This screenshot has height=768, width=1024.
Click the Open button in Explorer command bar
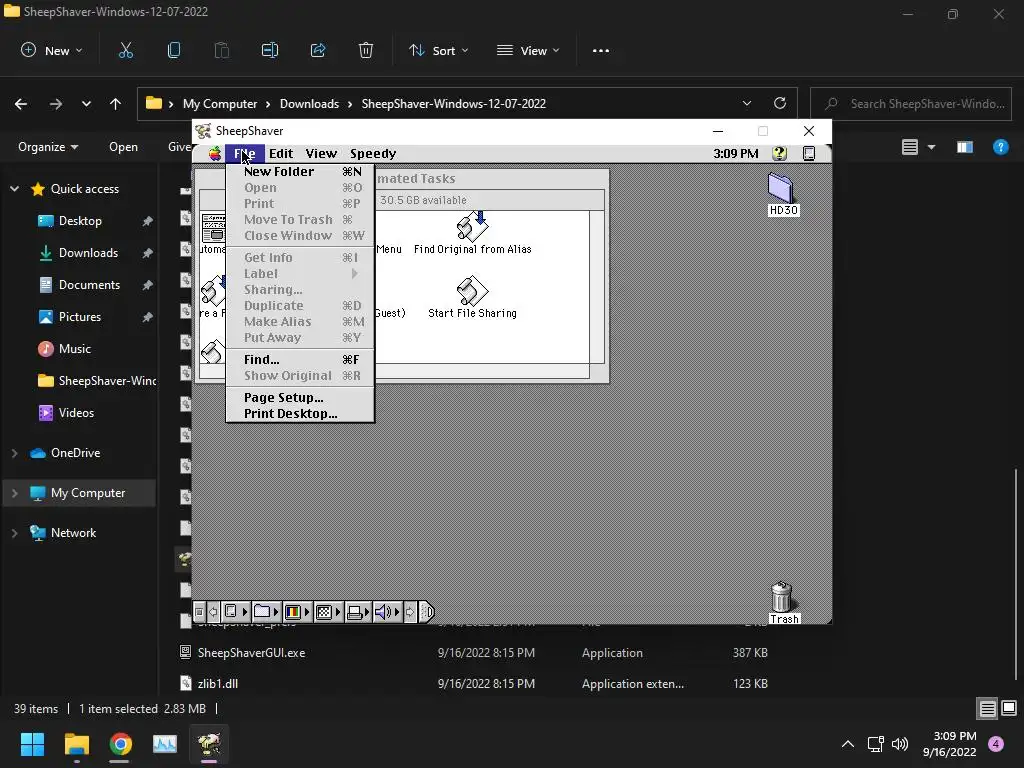pos(123,147)
